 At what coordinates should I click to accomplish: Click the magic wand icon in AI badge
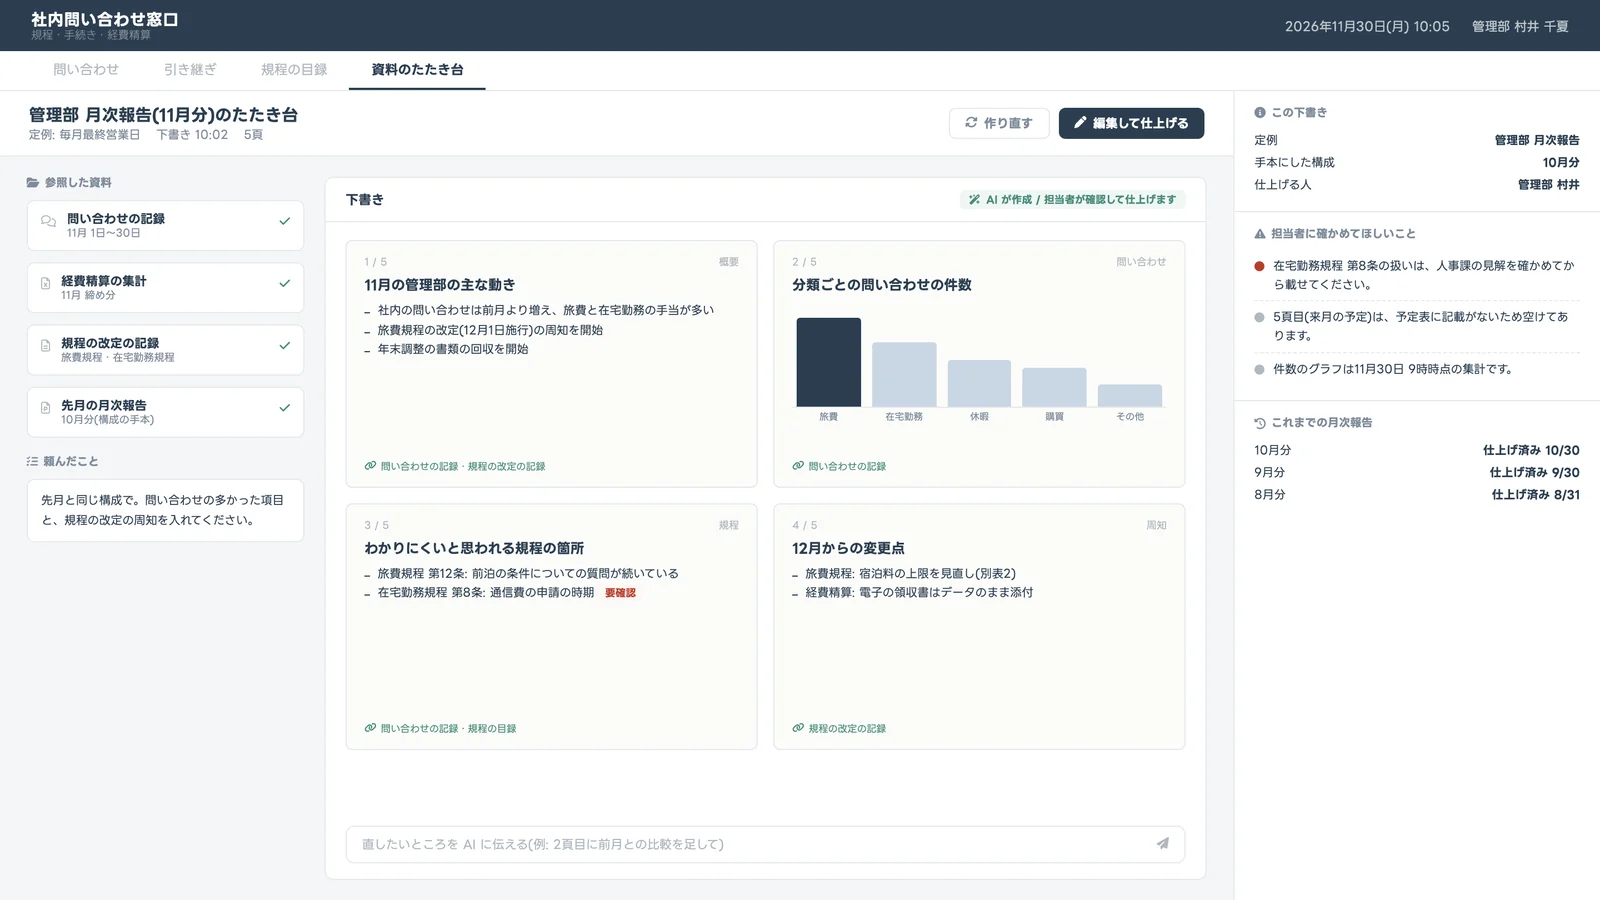click(x=974, y=200)
